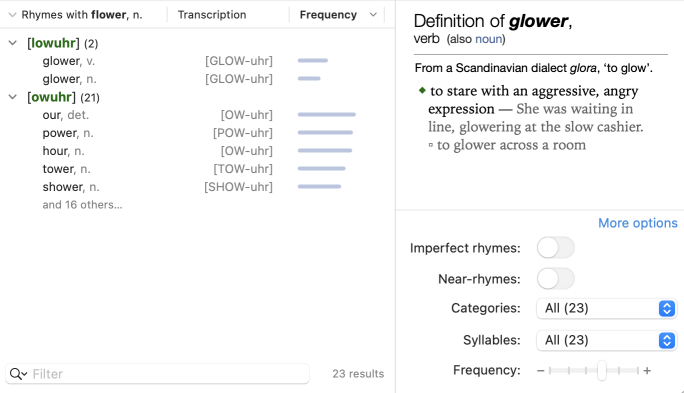This screenshot has height=393, width=684.
Task: Click the frequency bar for our
Action: (x=327, y=115)
